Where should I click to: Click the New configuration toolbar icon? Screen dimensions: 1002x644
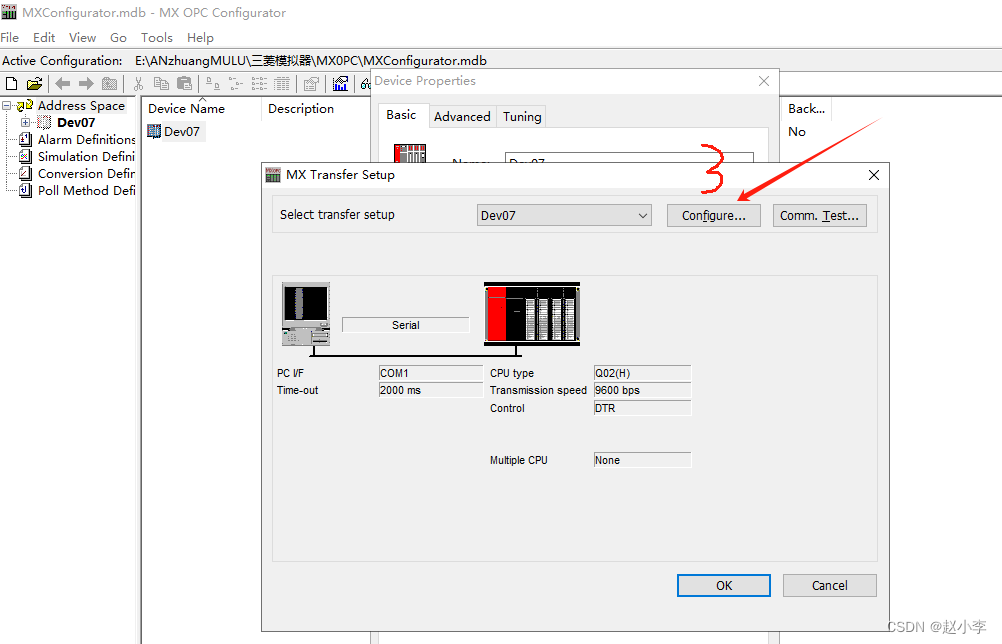11,84
